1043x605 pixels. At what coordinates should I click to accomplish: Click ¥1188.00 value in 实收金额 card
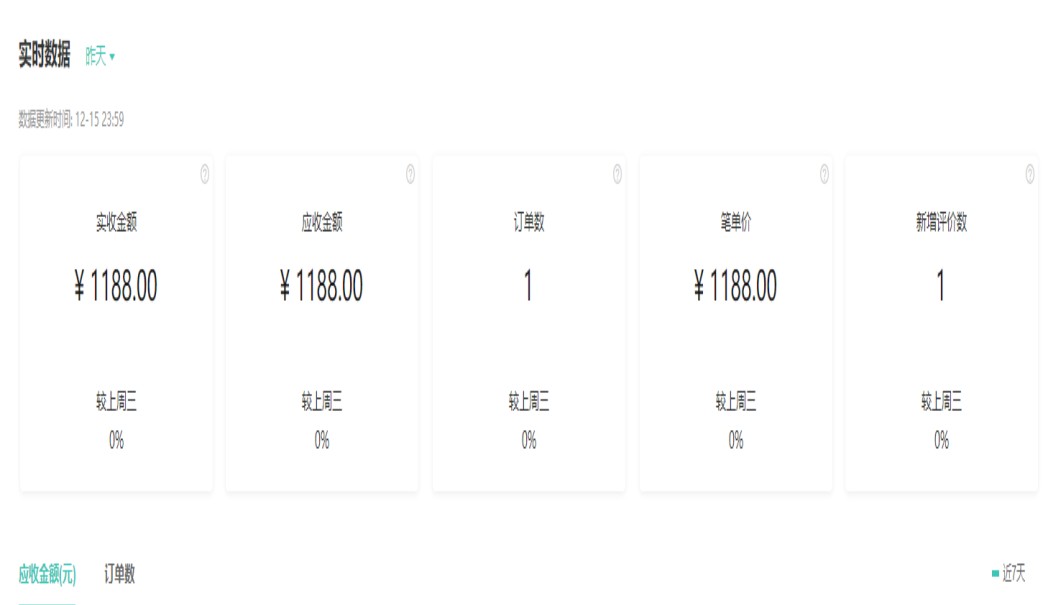tap(116, 288)
